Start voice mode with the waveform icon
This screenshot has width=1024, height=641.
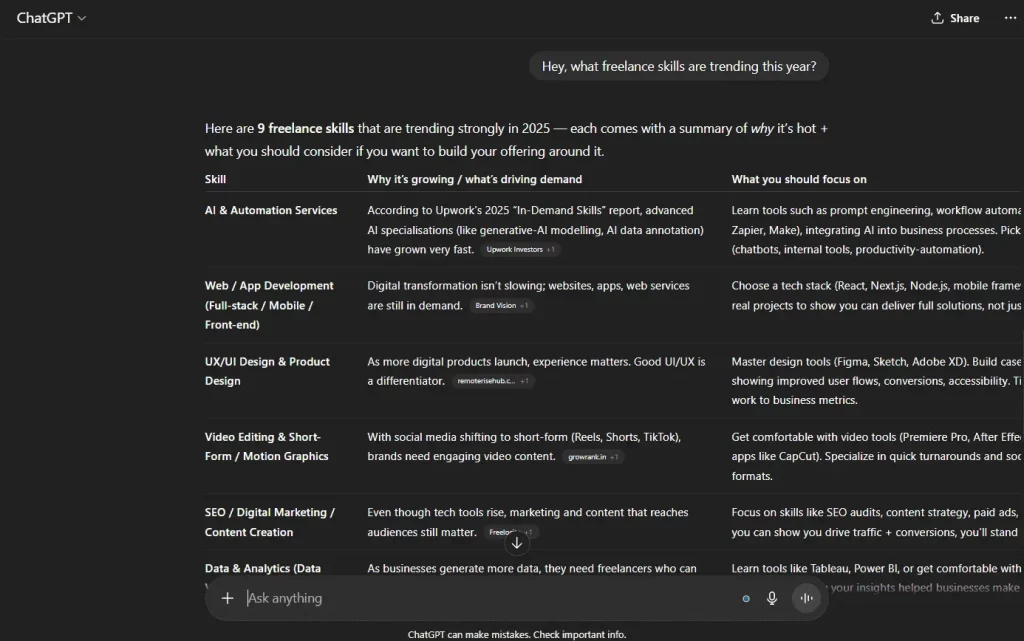tap(806, 598)
